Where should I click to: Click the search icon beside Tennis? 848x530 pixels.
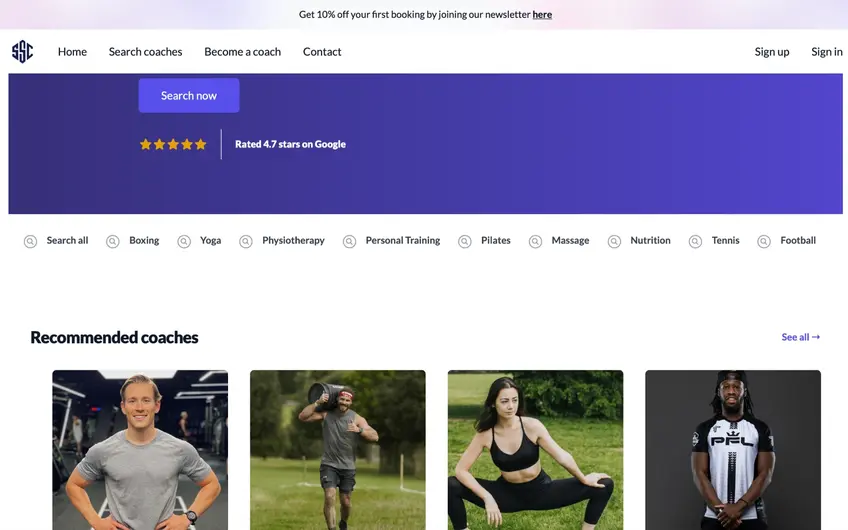click(x=695, y=241)
